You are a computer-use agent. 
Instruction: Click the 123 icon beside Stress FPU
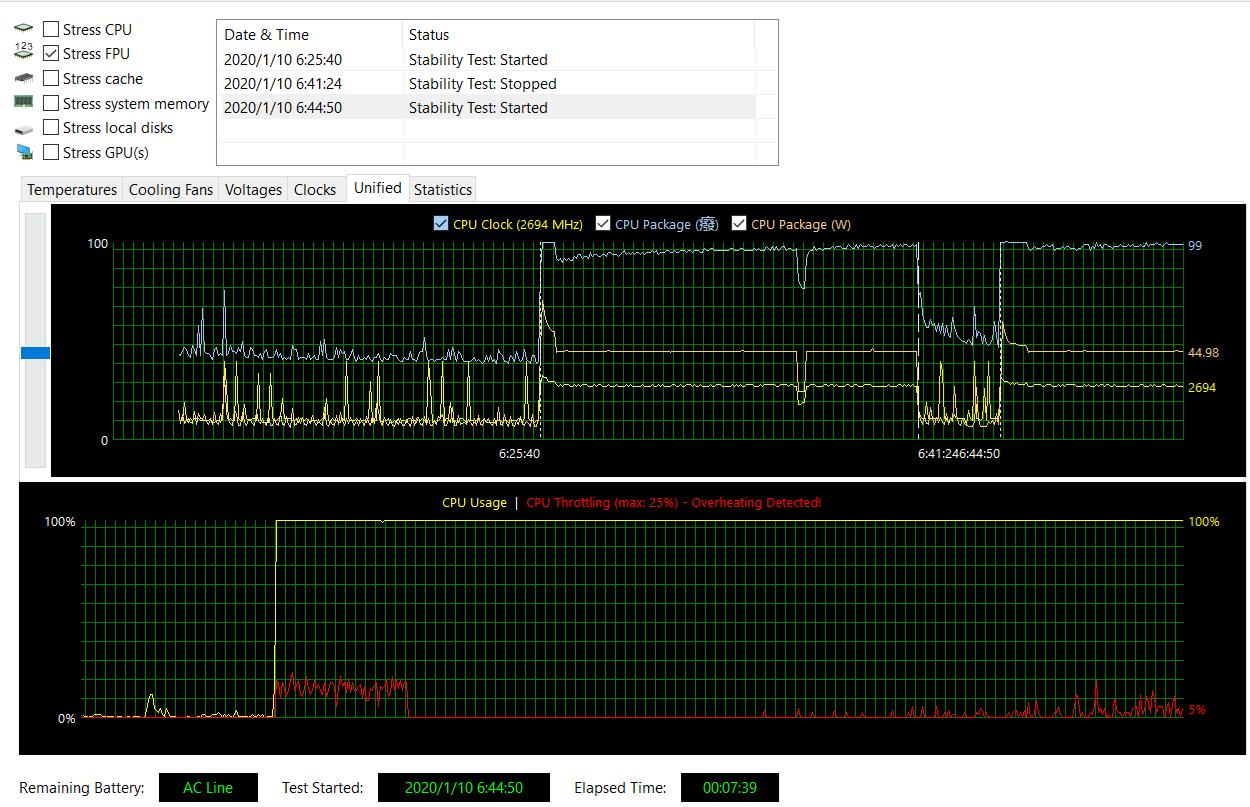(x=24, y=53)
